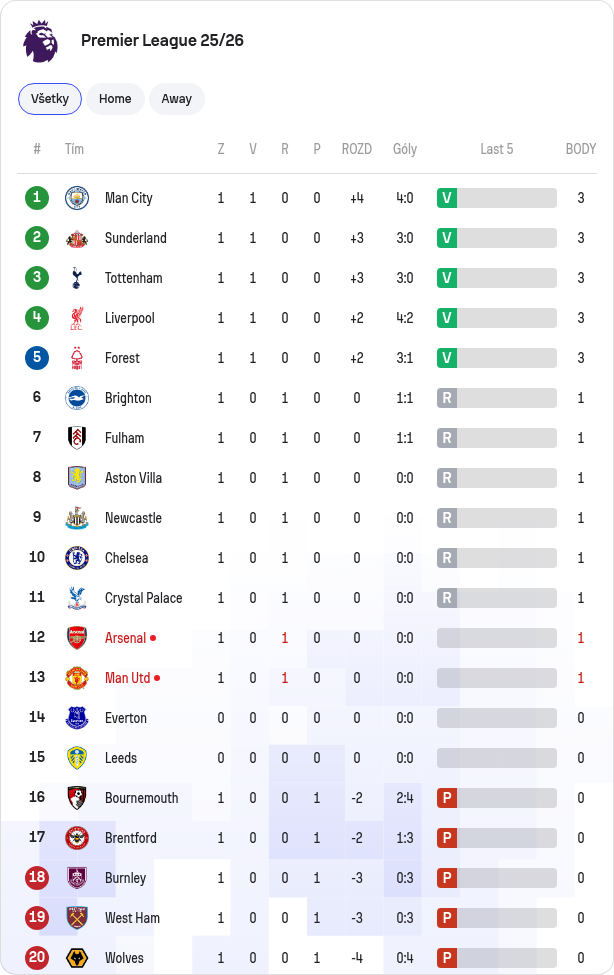Open the Man City club crest
Screen dimensions: 614x975
(77, 198)
